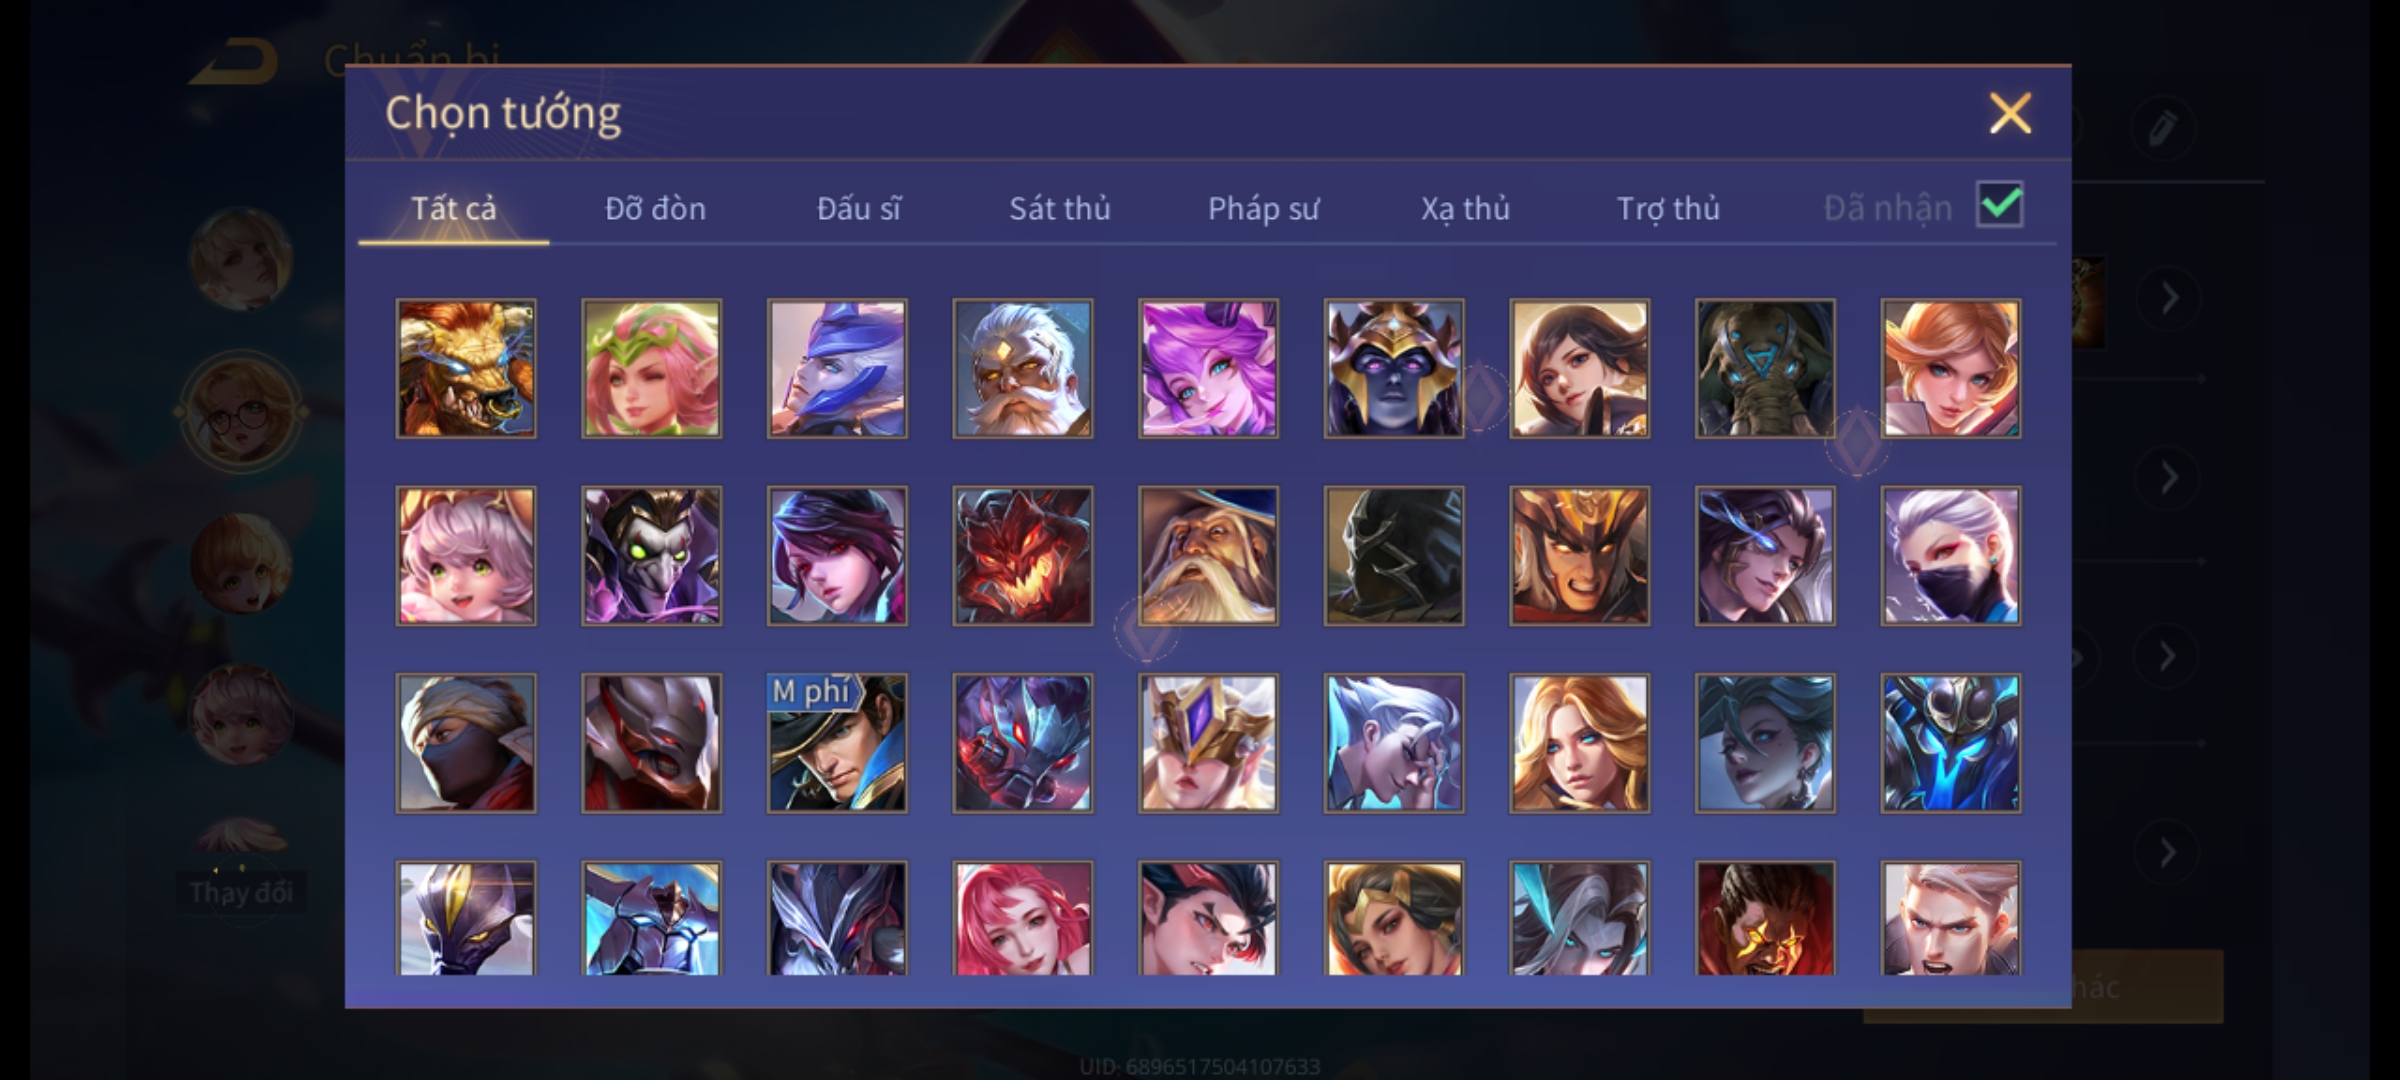2400x1080 pixels.
Task: Select the hero tagged 'M phí'
Action: (x=837, y=743)
